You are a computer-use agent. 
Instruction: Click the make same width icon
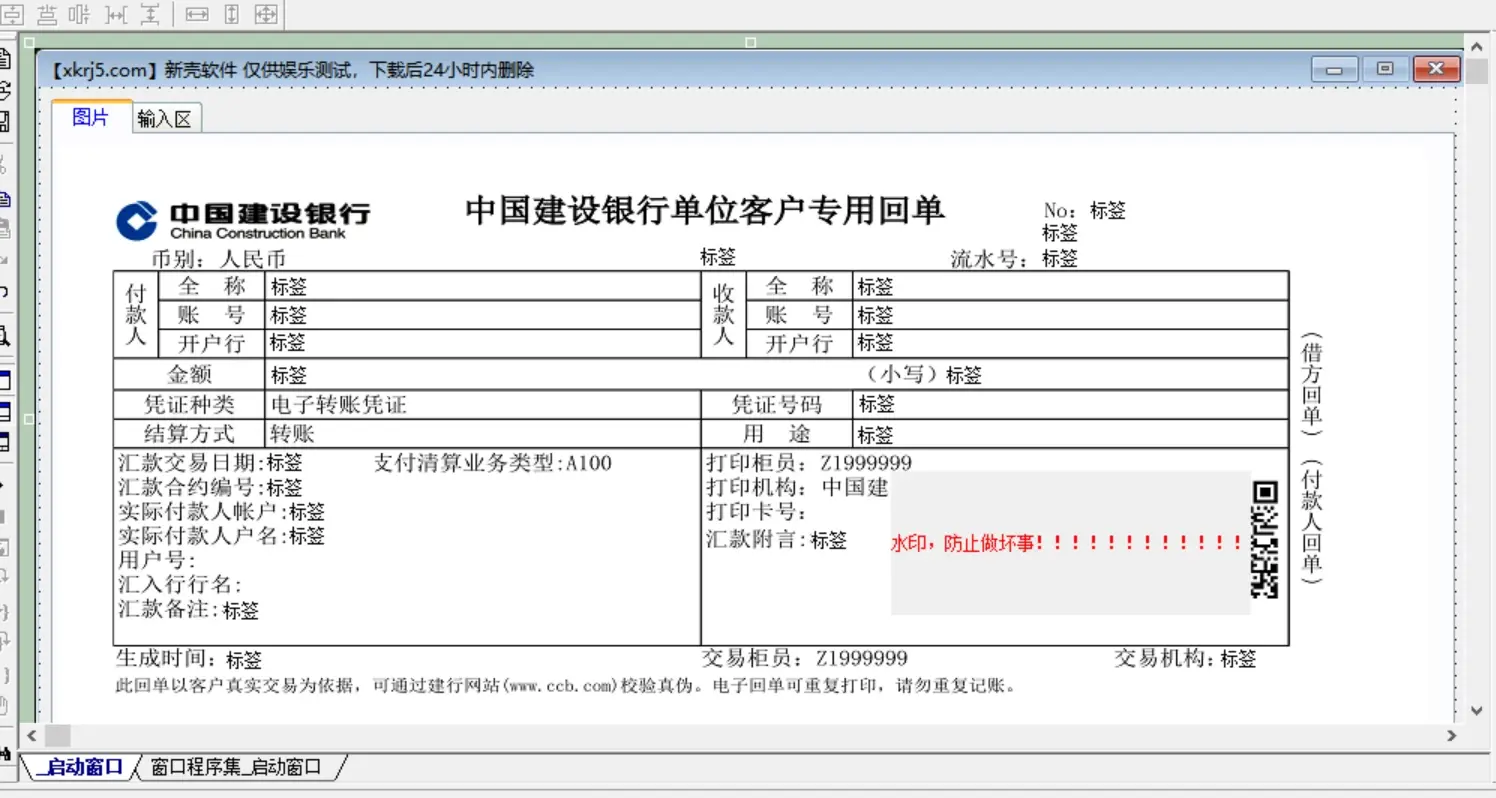[x=197, y=14]
